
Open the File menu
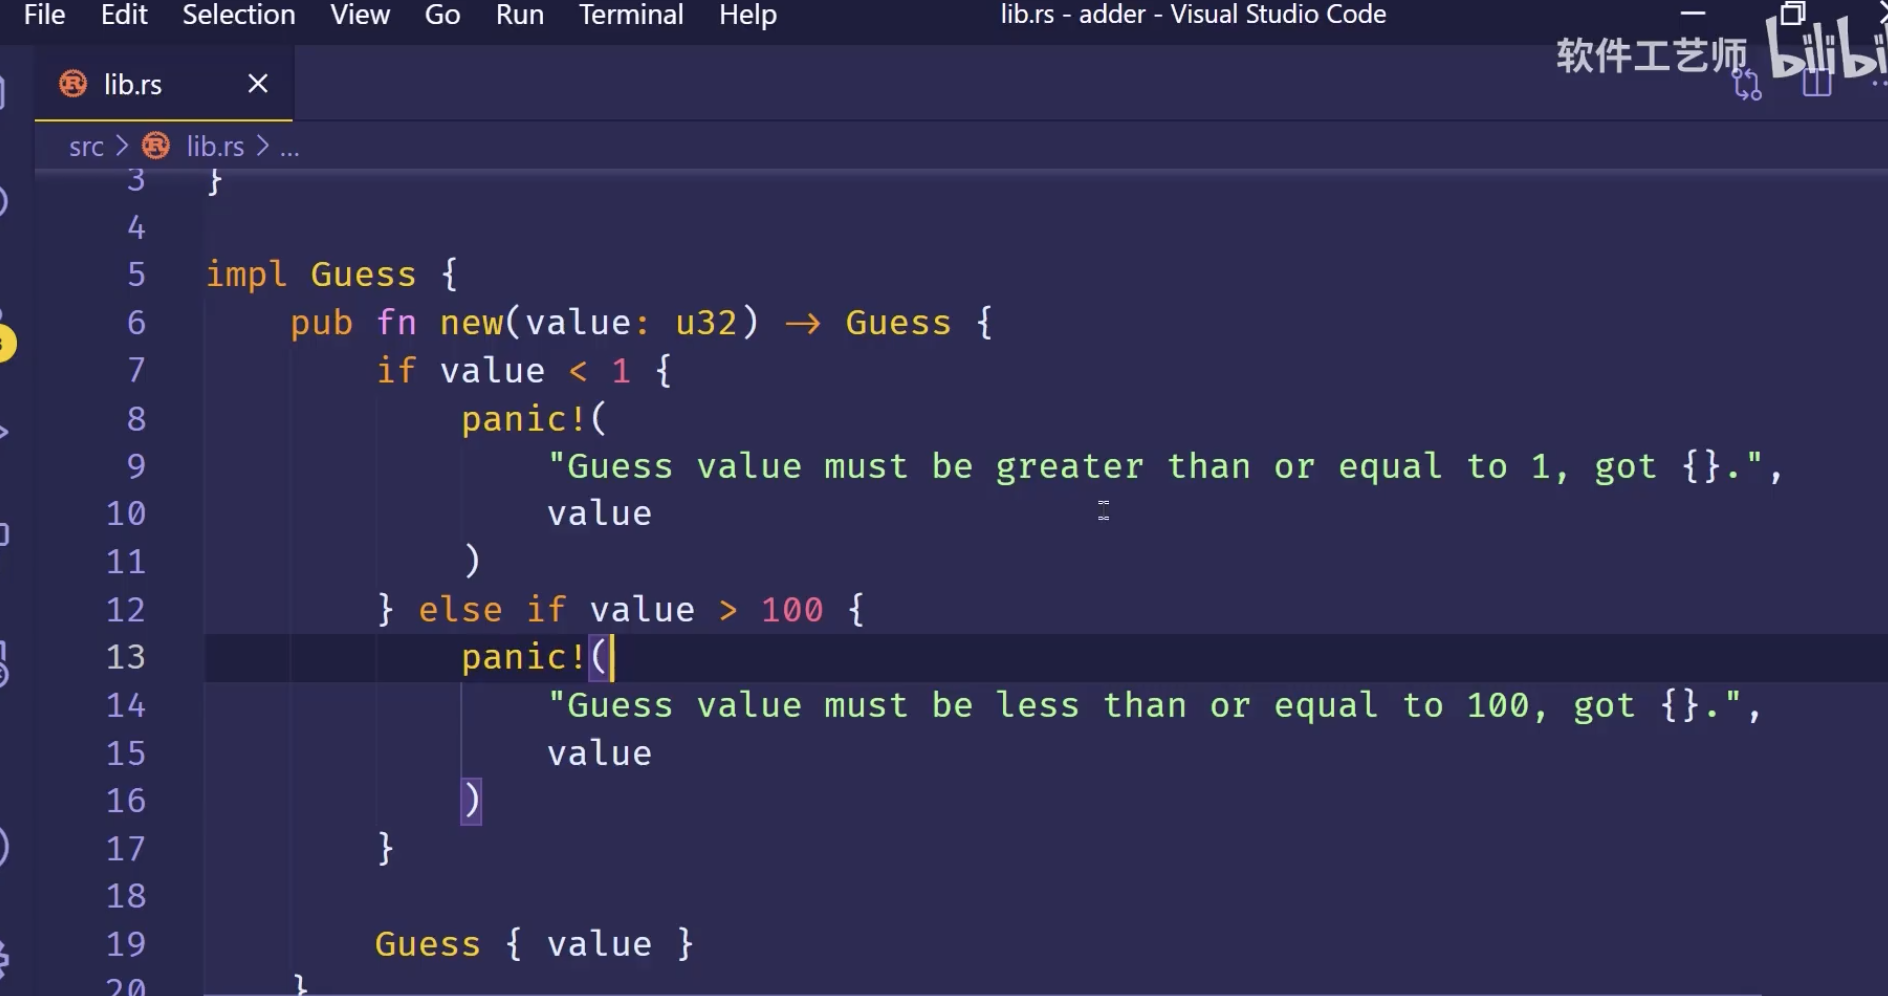click(44, 15)
